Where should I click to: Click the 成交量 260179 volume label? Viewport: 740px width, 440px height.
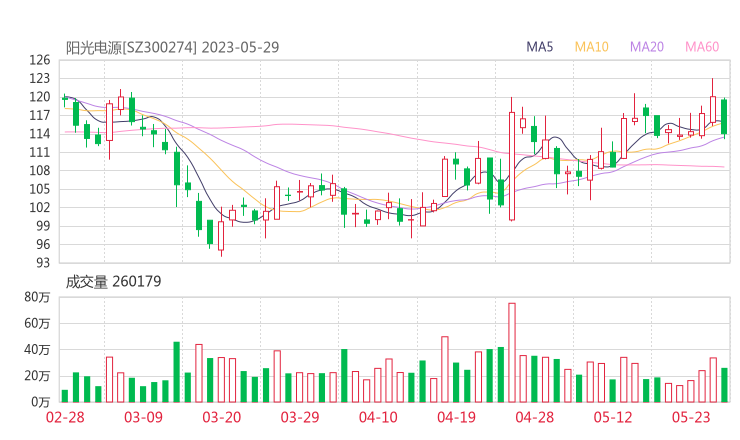[113, 281]
